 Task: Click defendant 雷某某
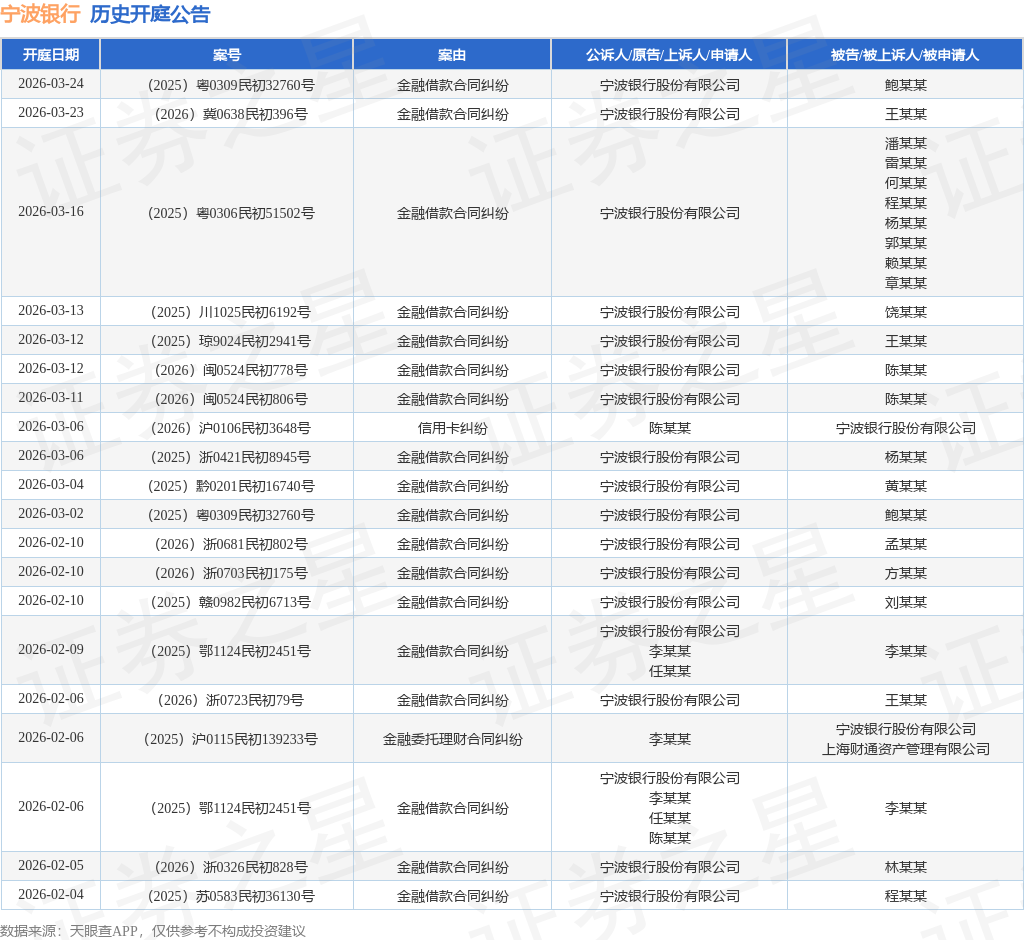906,163
